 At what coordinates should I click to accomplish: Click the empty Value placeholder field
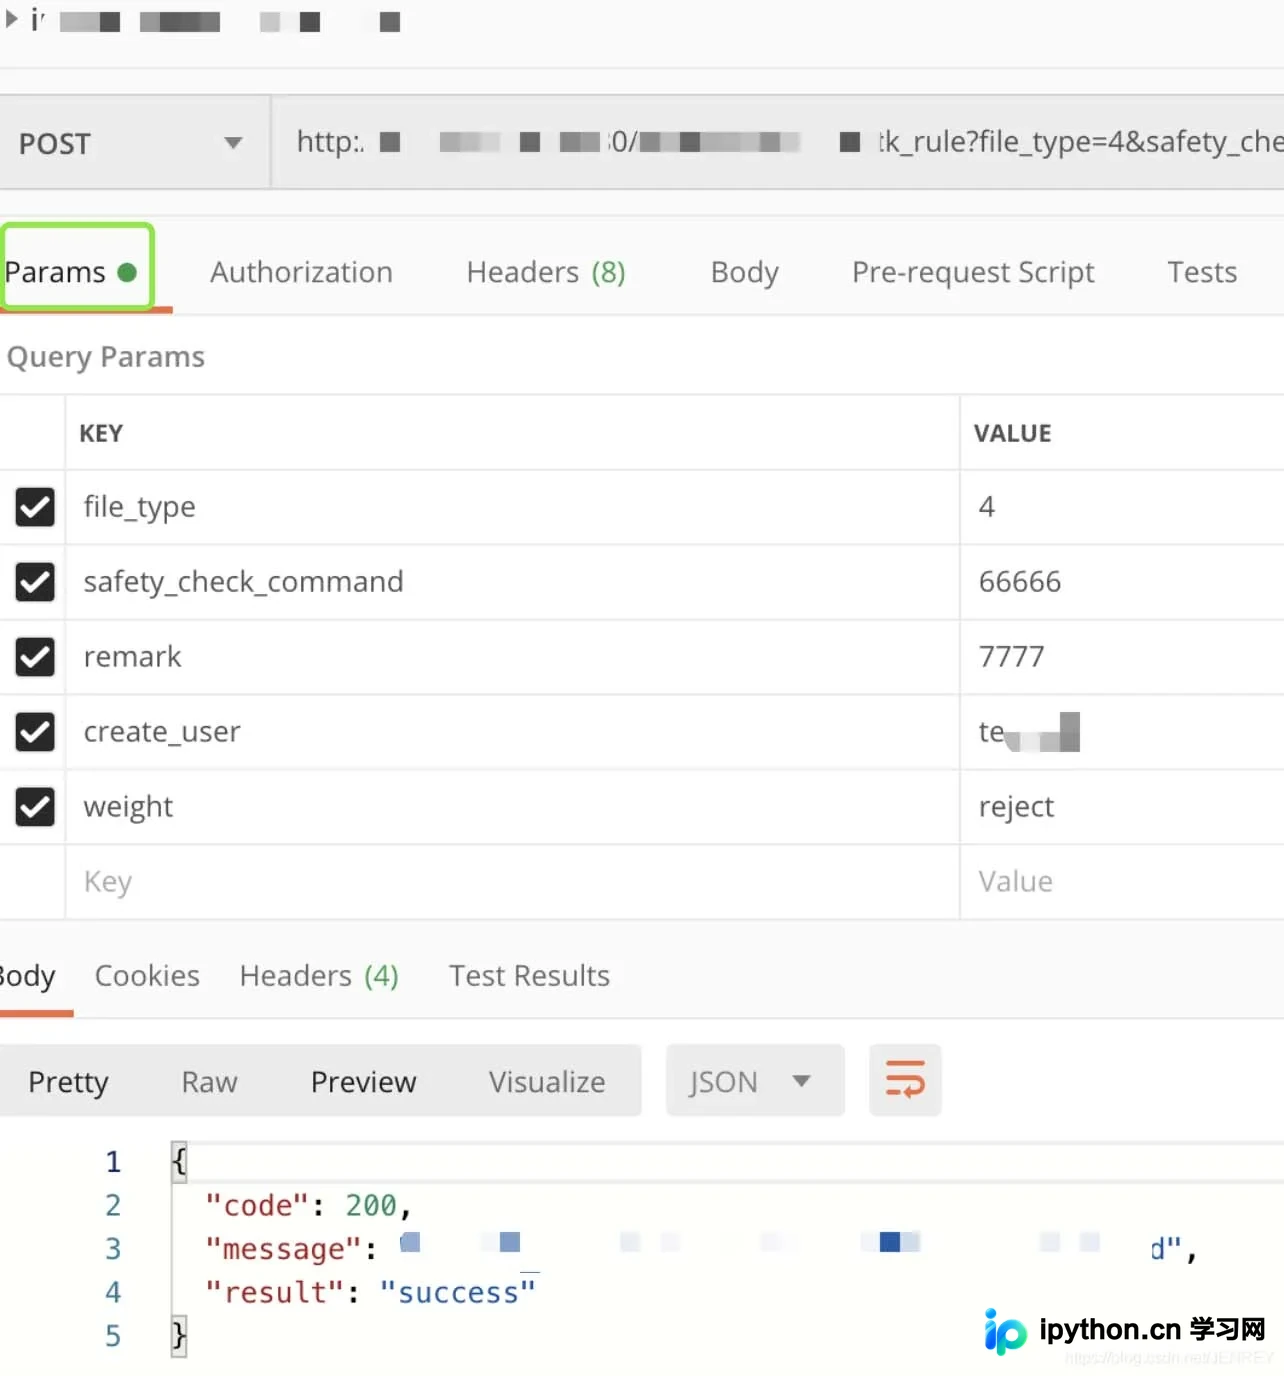(1122, 882)
